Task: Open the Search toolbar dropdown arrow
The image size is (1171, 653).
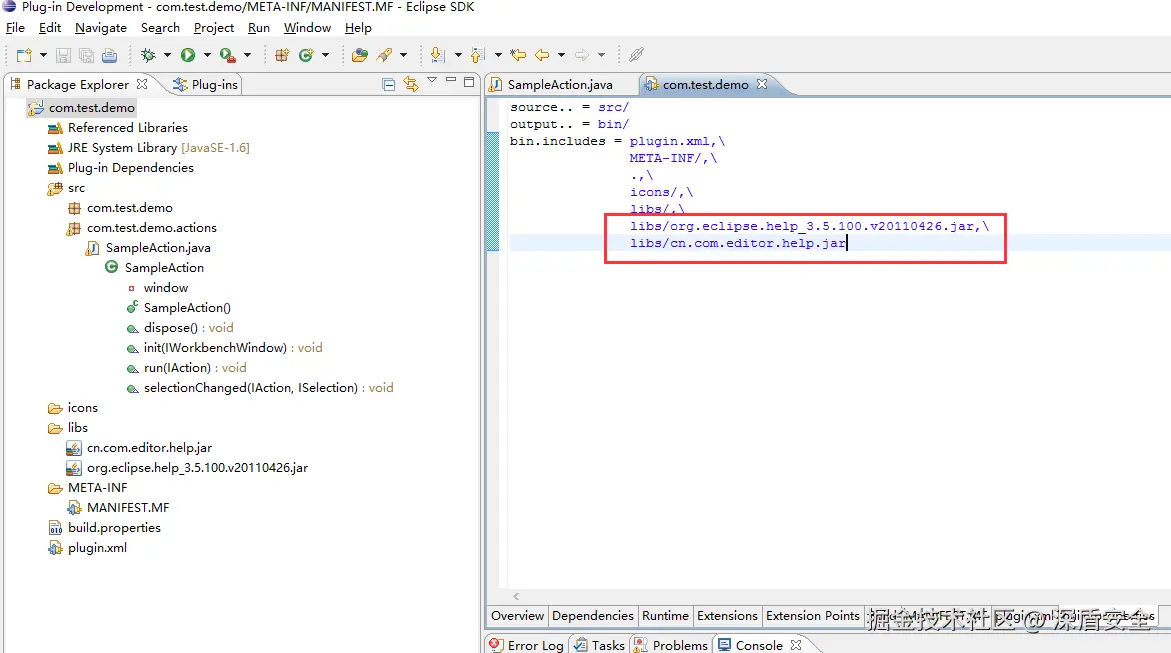Action: coord(403,55)
